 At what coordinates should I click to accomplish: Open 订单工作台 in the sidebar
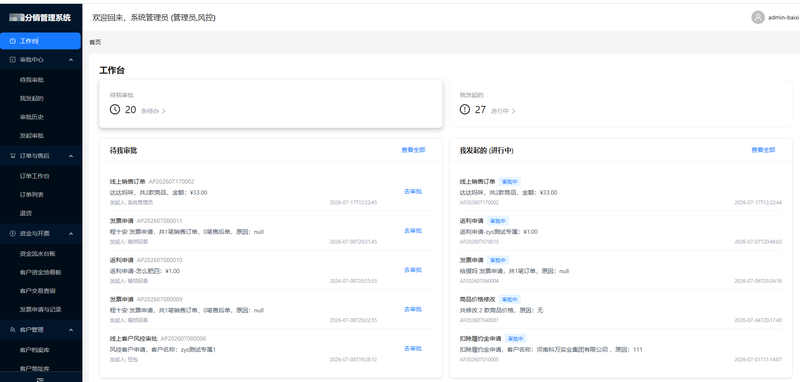[35, 176]
